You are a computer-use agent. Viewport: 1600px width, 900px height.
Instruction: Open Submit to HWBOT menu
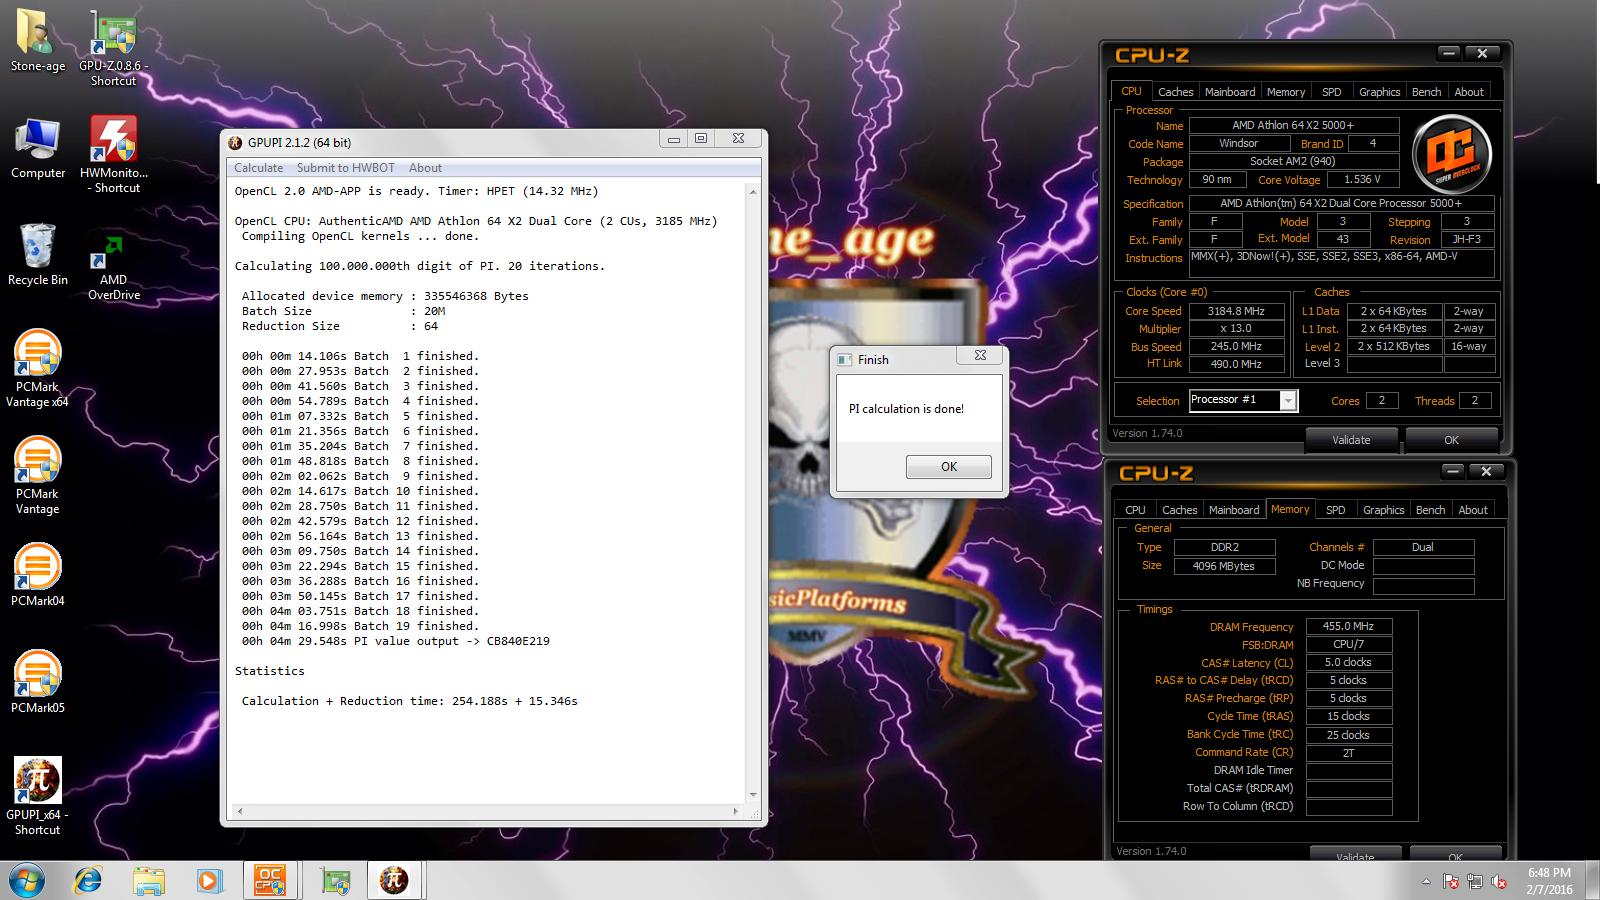click(x=345, y=168)
